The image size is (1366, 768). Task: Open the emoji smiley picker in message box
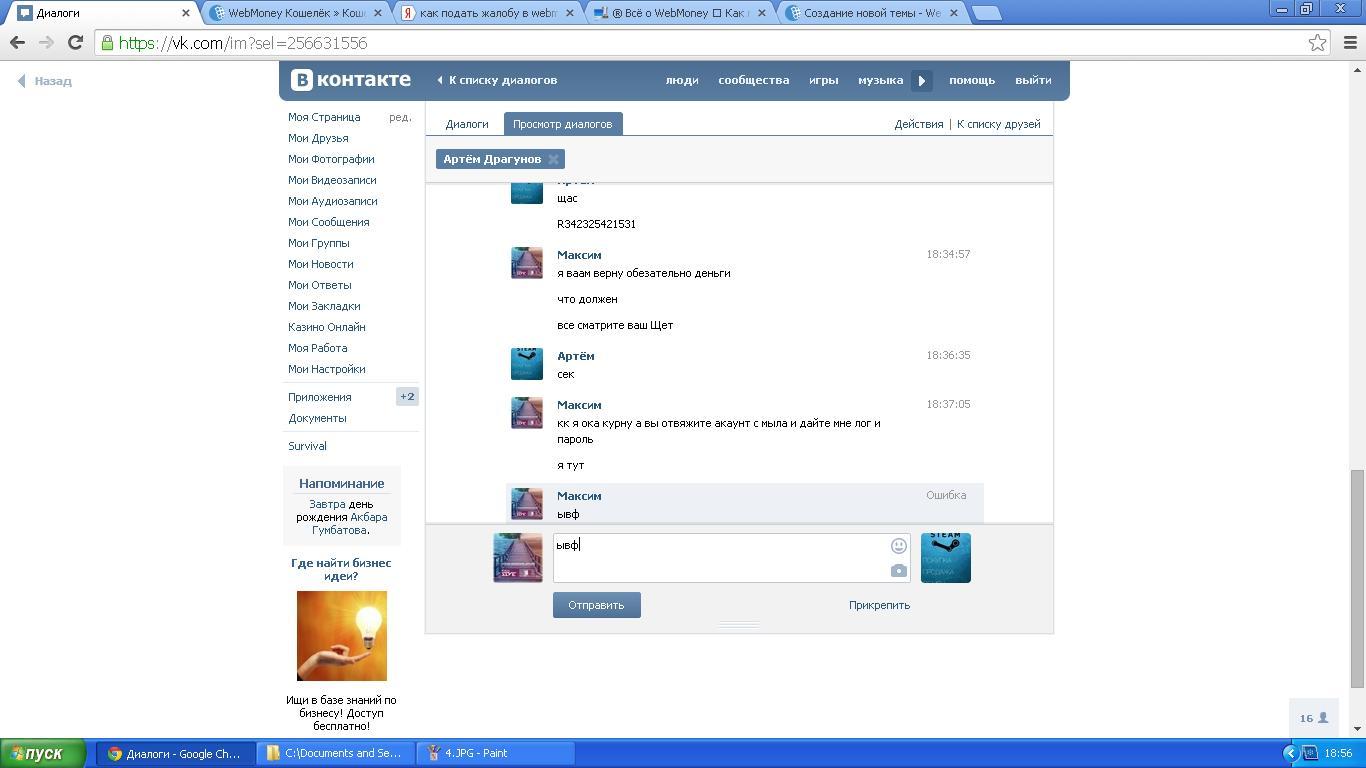[x=899, y=546]
